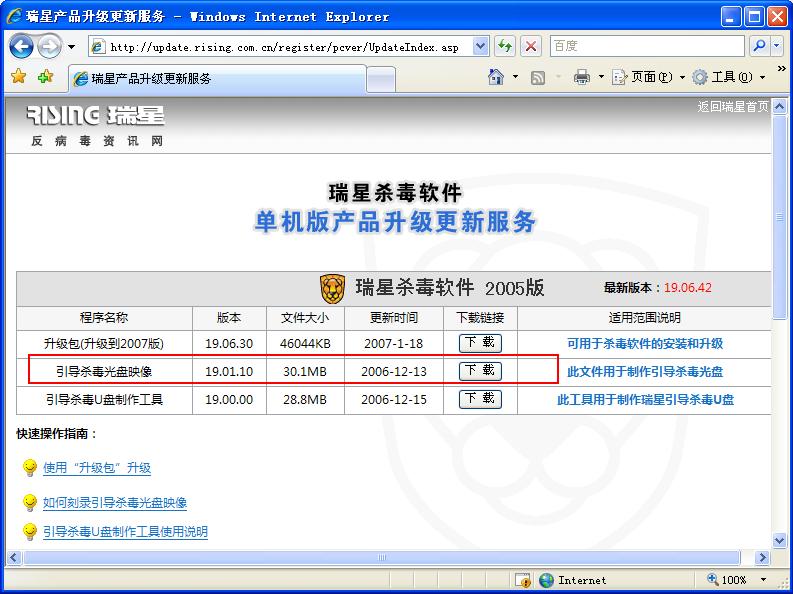Image resolution: width=793 pixels, height=594 pixels.
Task: Download the 引导杀毒光盘映像 file
Action: pyautogui.click(x=480, y=371)
